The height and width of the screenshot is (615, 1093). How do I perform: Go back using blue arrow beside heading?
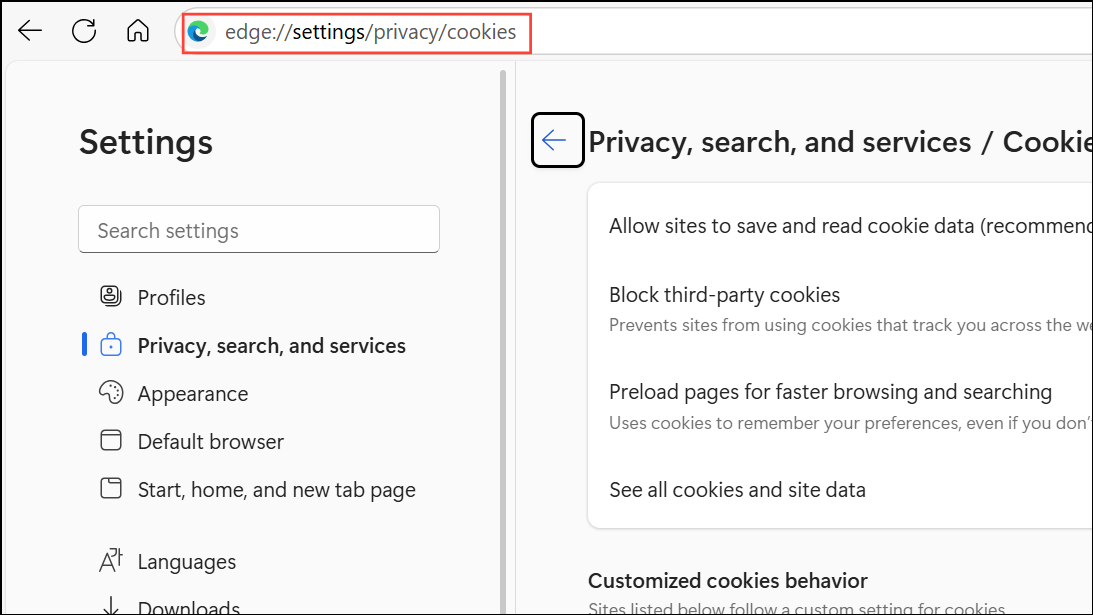point(557,140)
